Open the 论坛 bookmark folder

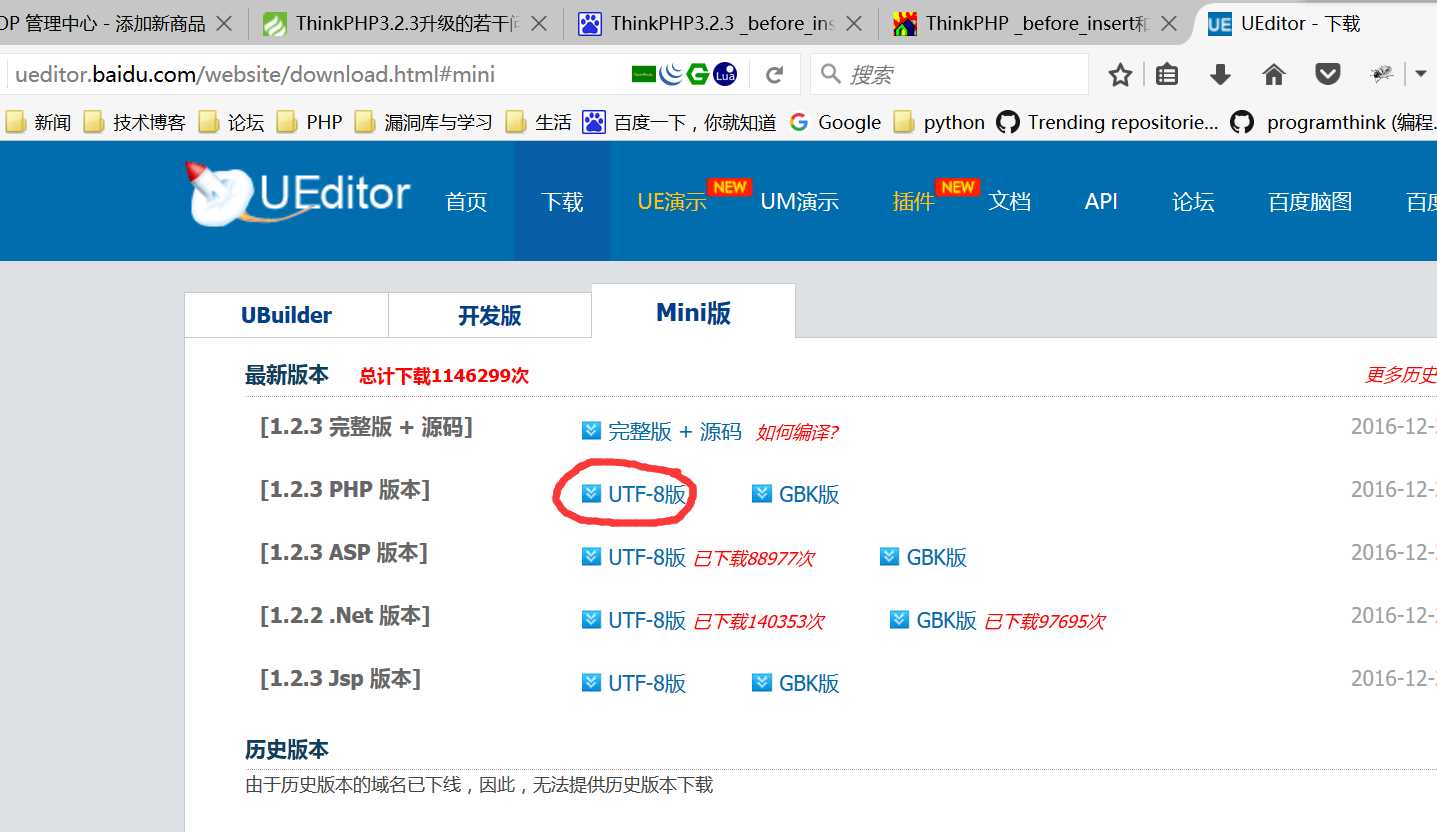coord(231,122)
